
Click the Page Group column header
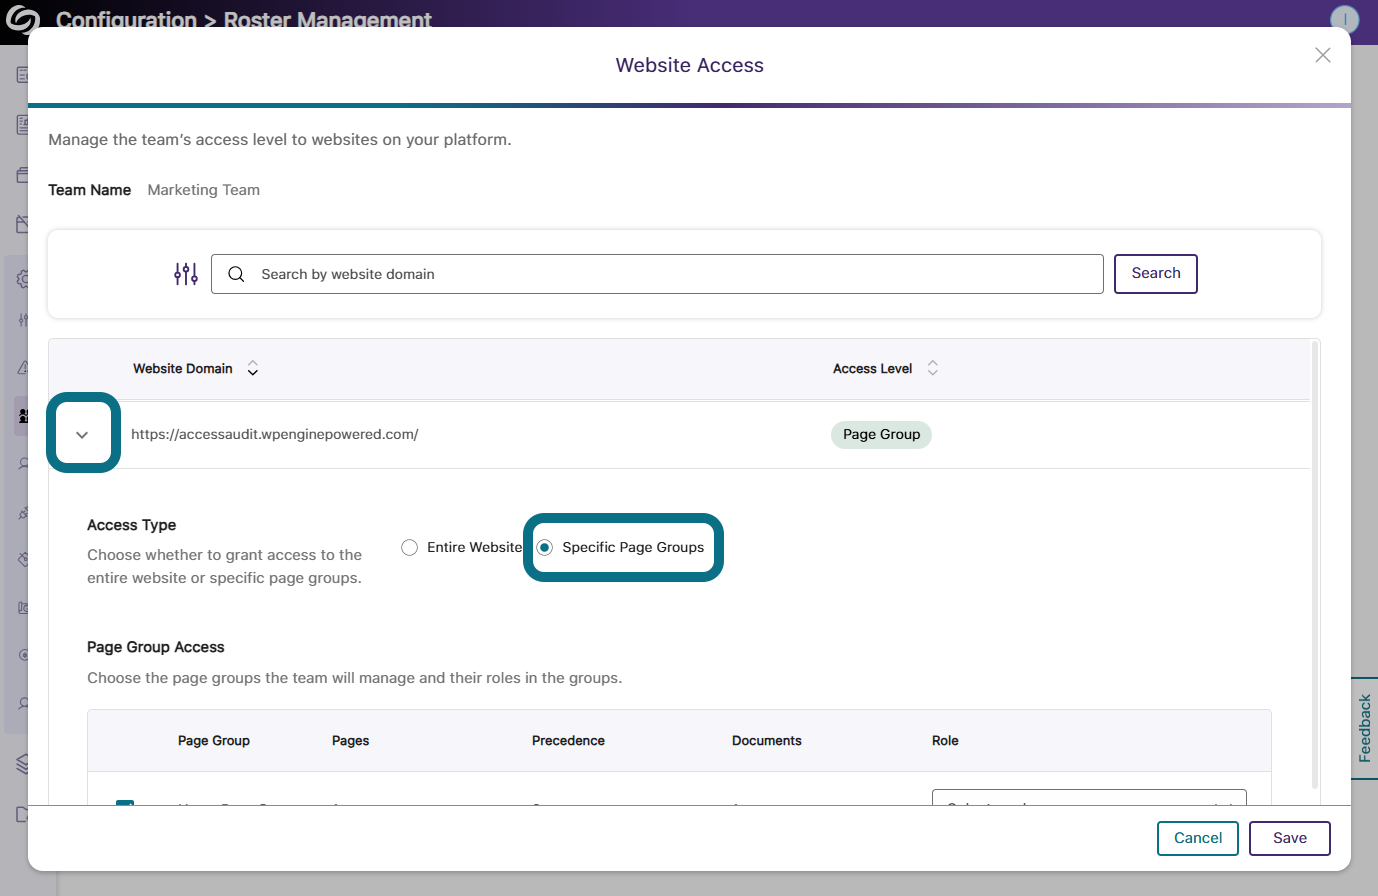[x=214, y=741]
